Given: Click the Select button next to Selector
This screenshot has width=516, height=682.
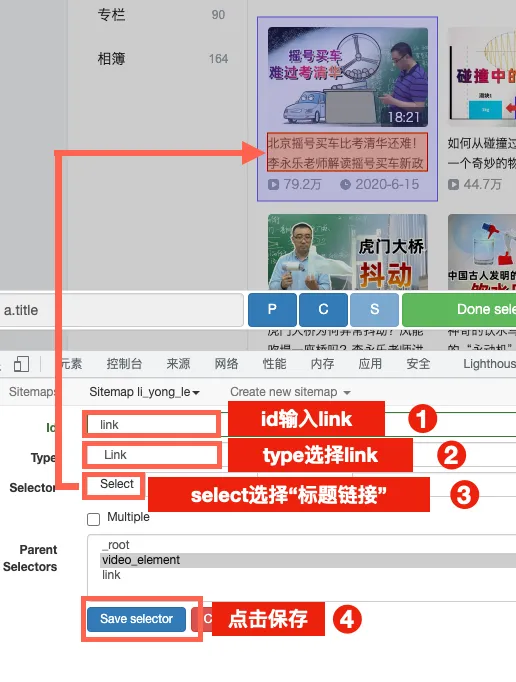Looking at the screenshot, I should point(117,484).
